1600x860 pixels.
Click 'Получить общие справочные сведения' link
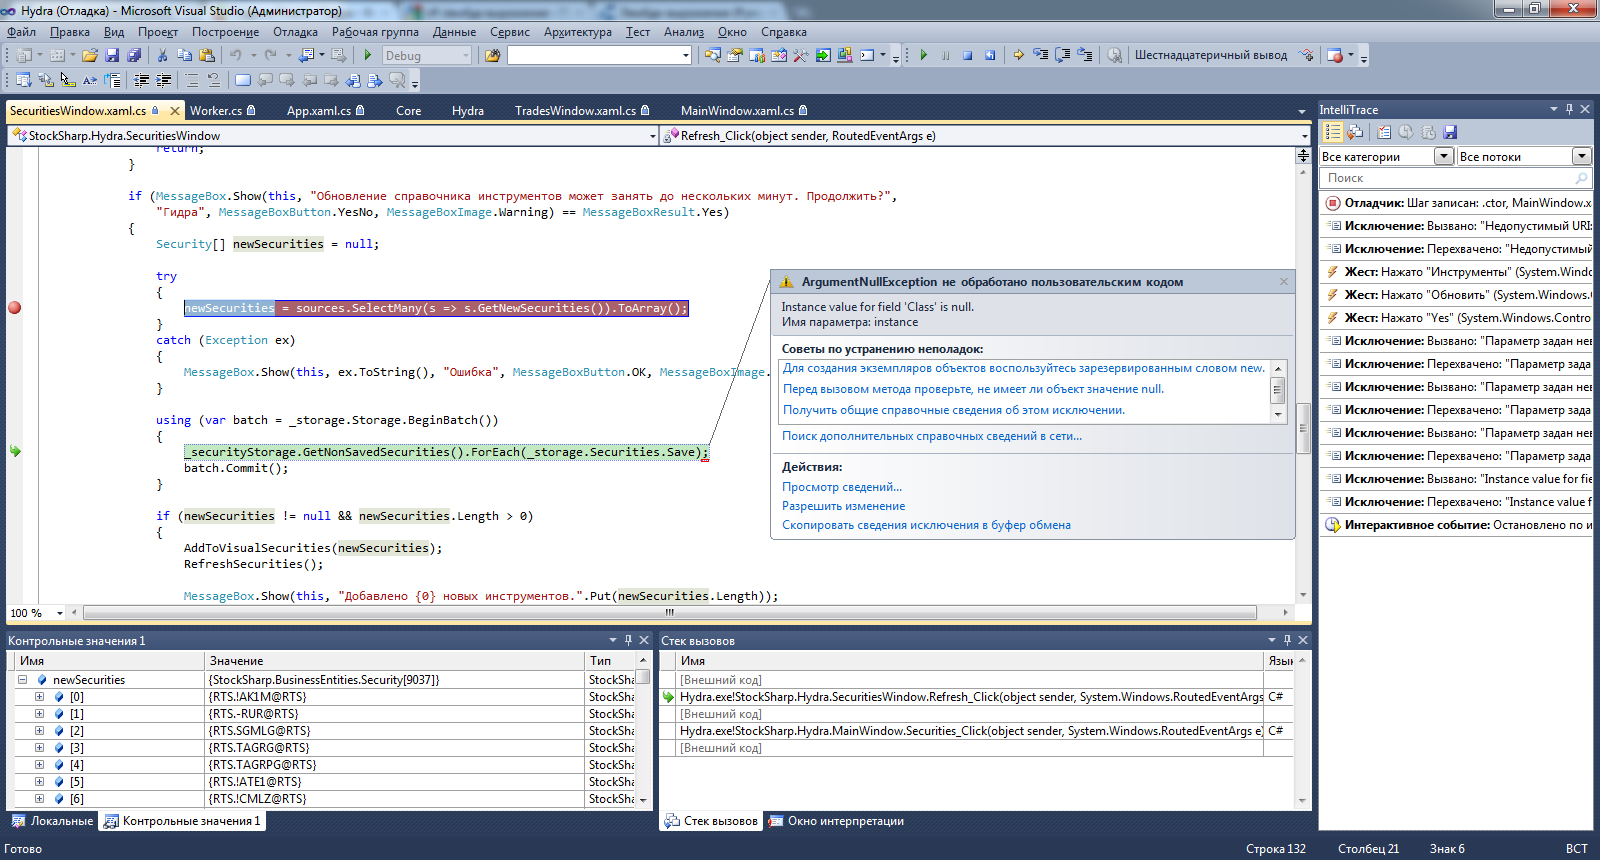point(953,410)
